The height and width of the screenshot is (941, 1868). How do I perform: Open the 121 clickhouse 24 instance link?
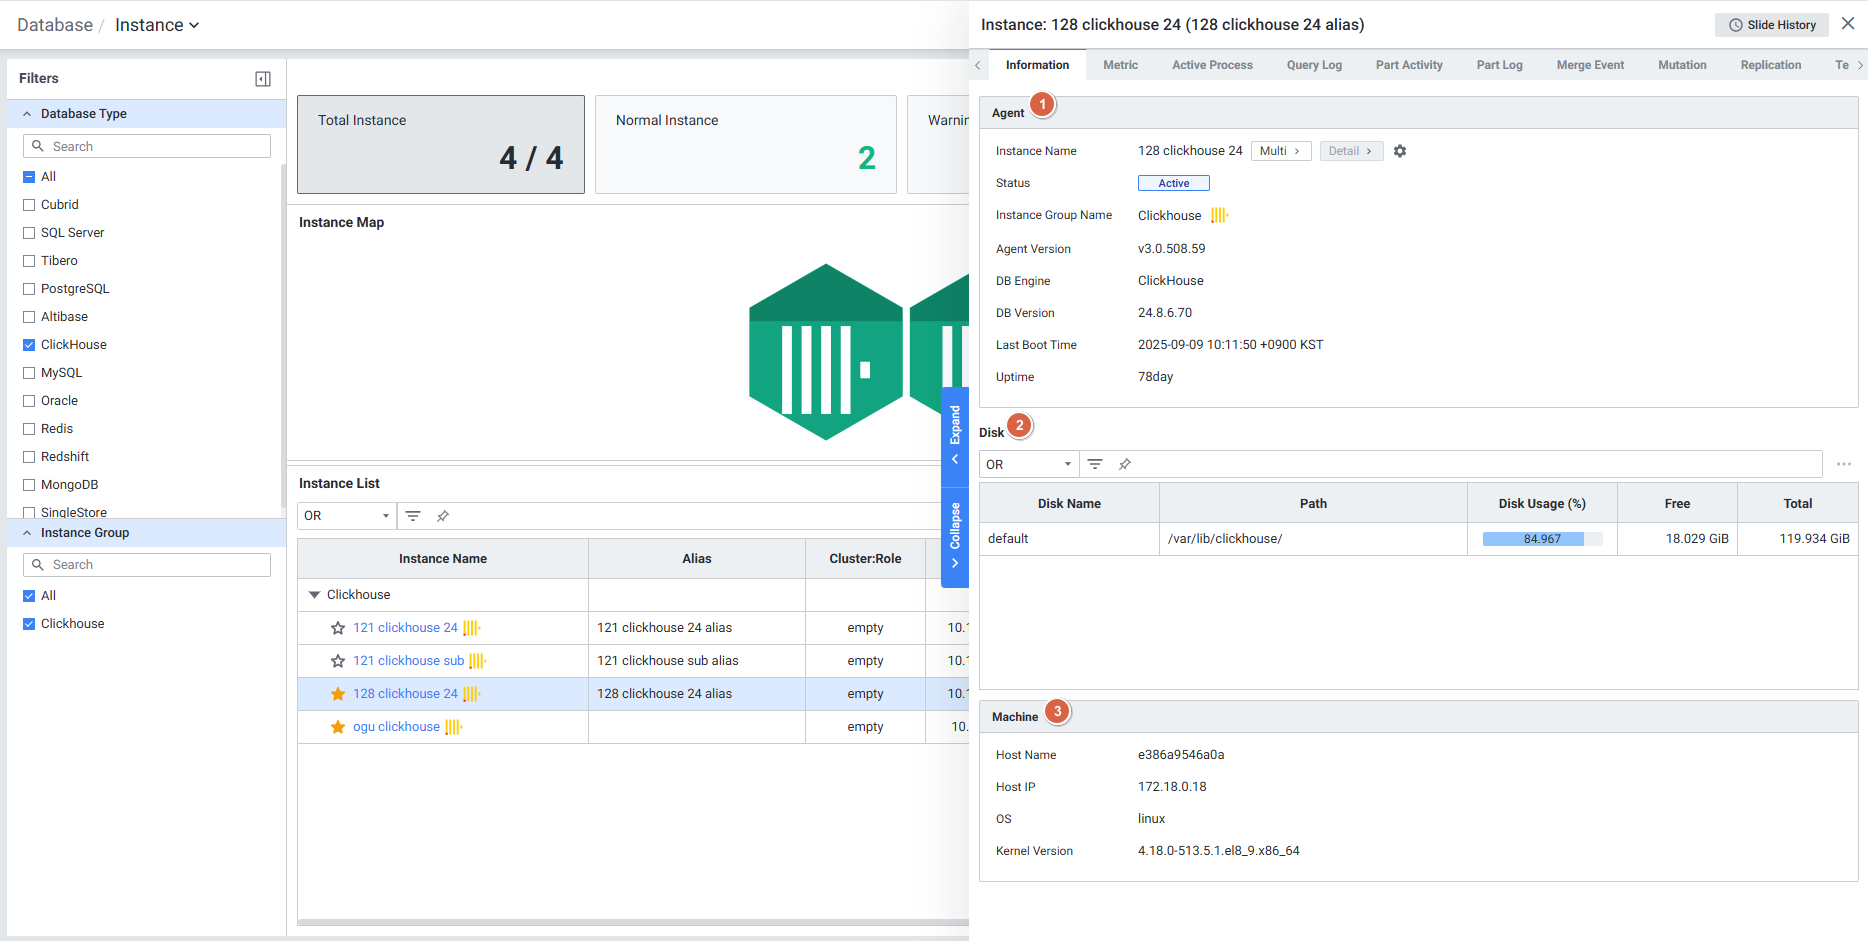click(405, 628)
